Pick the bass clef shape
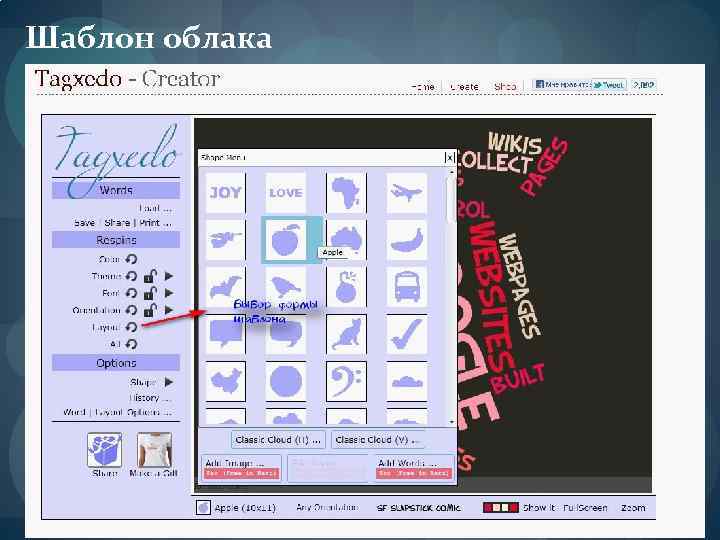 (x=346, y=381)
